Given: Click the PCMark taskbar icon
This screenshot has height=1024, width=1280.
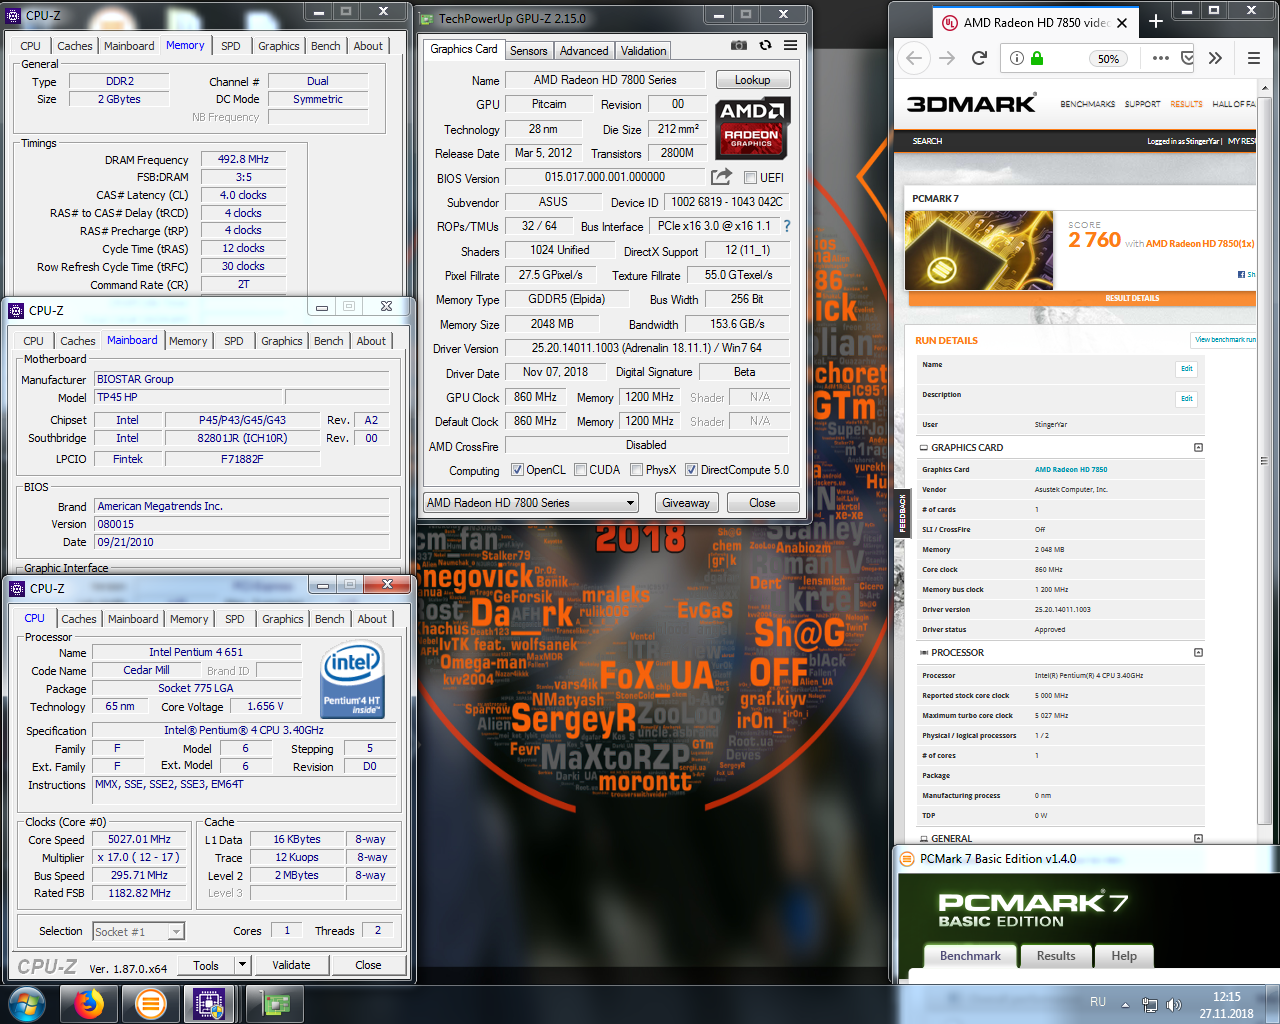Looking at the screenshot, I should (x=150, y=1004).
